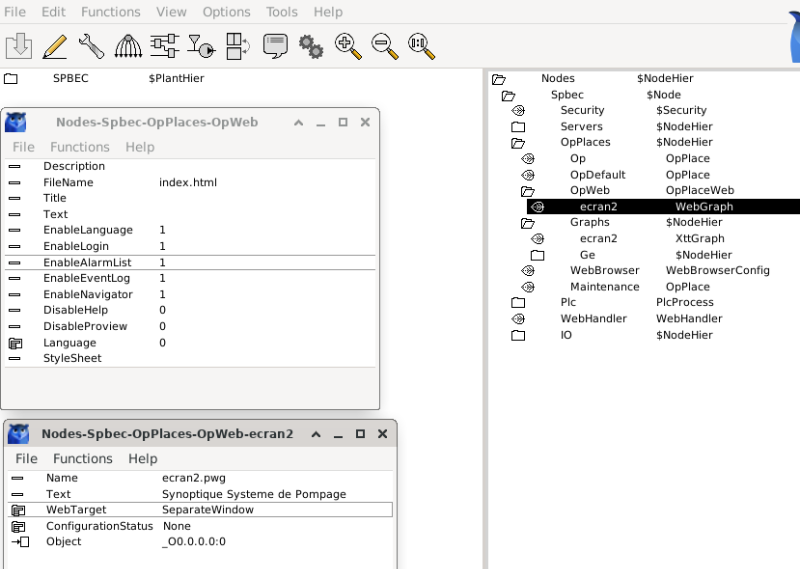Click the zoom reset magnifier icon
The height and width of the screenshot is (569, 800).
(x=421, y=45)
